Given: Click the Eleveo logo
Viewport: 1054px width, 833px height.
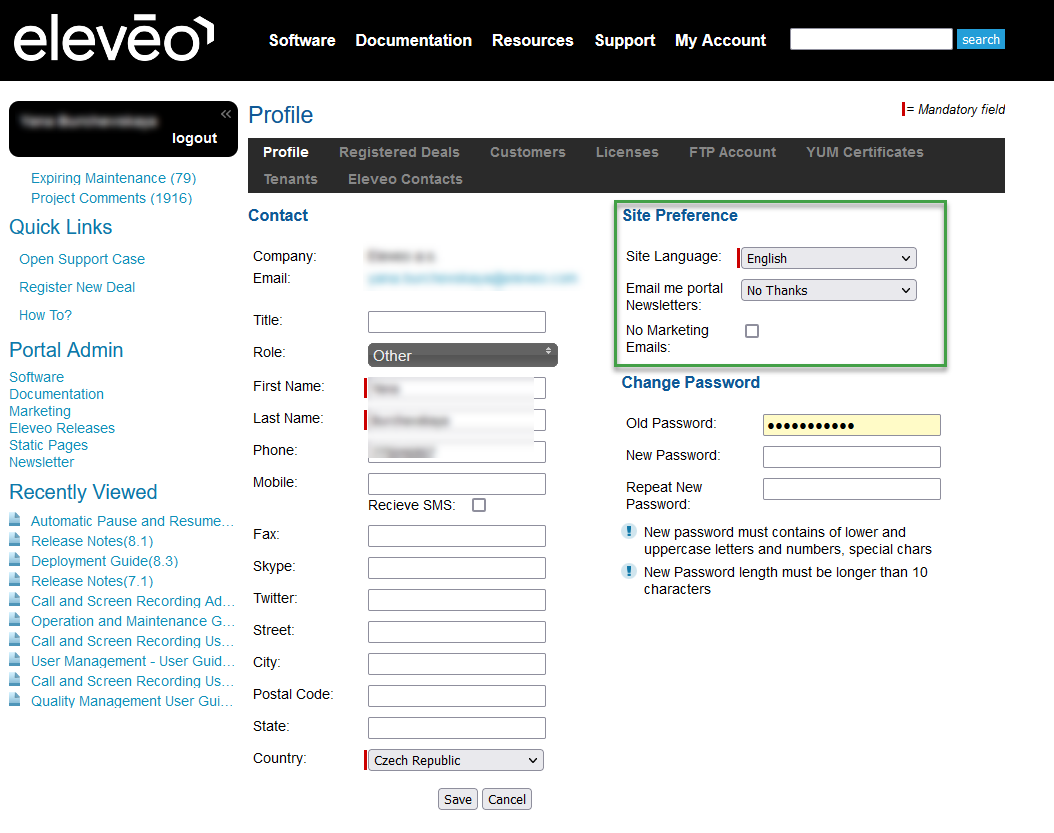Looking at the screenshot, I should tap(113, 40).
